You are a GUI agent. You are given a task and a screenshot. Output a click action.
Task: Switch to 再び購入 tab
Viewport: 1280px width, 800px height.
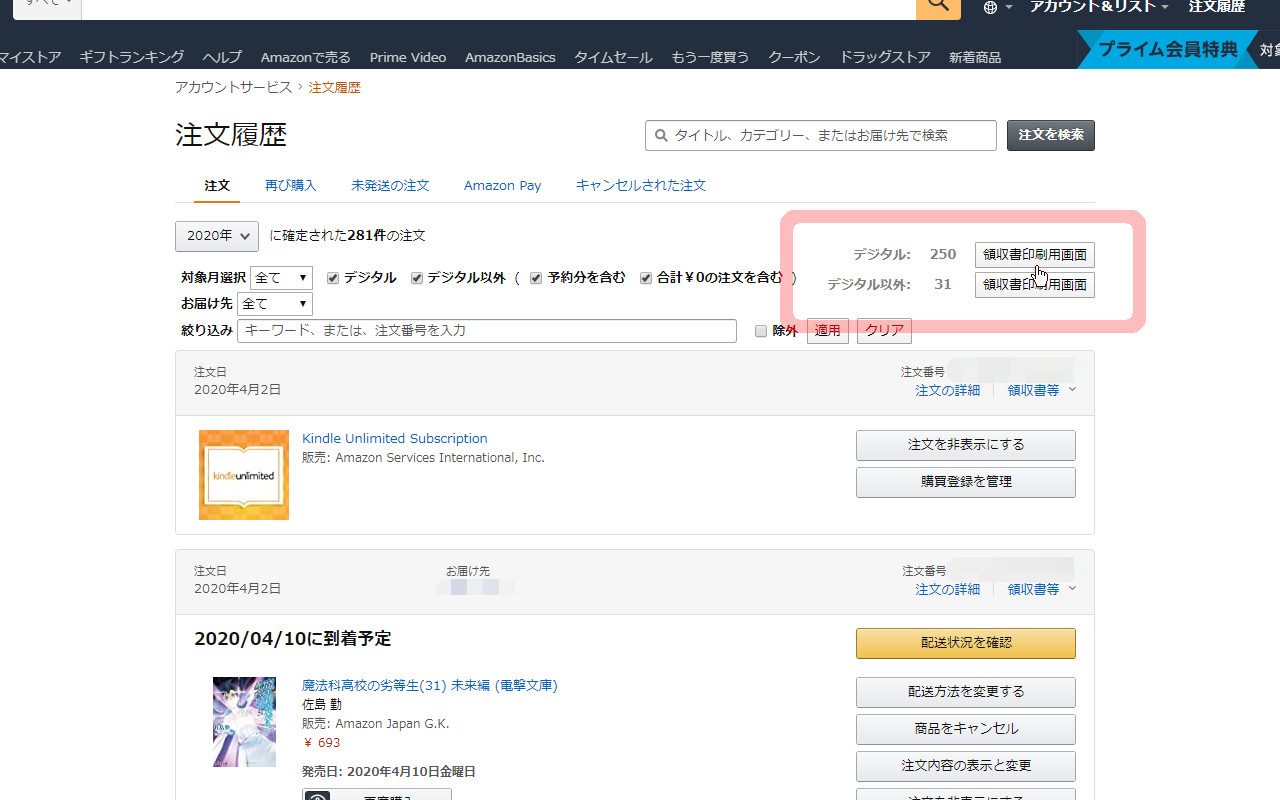click(290, 186)
